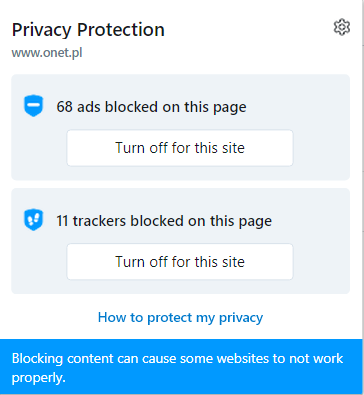Click the number 11 in trackers counter
Viewport: 364px width, 395px height.
[x=62, y=221]
